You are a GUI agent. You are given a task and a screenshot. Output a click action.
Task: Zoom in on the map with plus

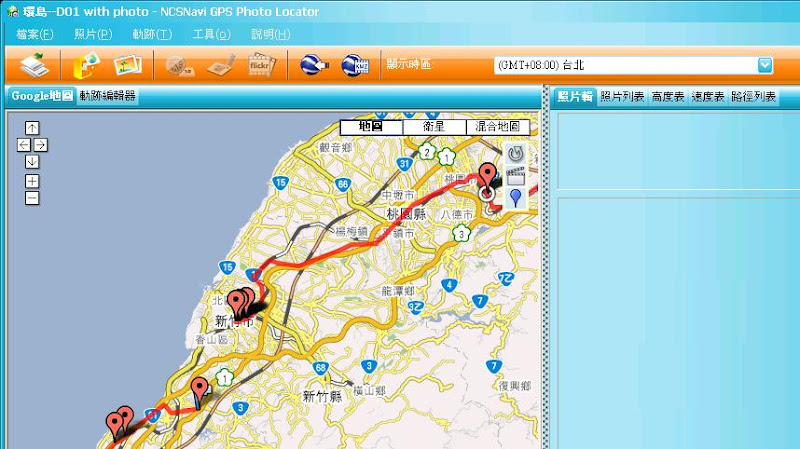pos(32,181)
